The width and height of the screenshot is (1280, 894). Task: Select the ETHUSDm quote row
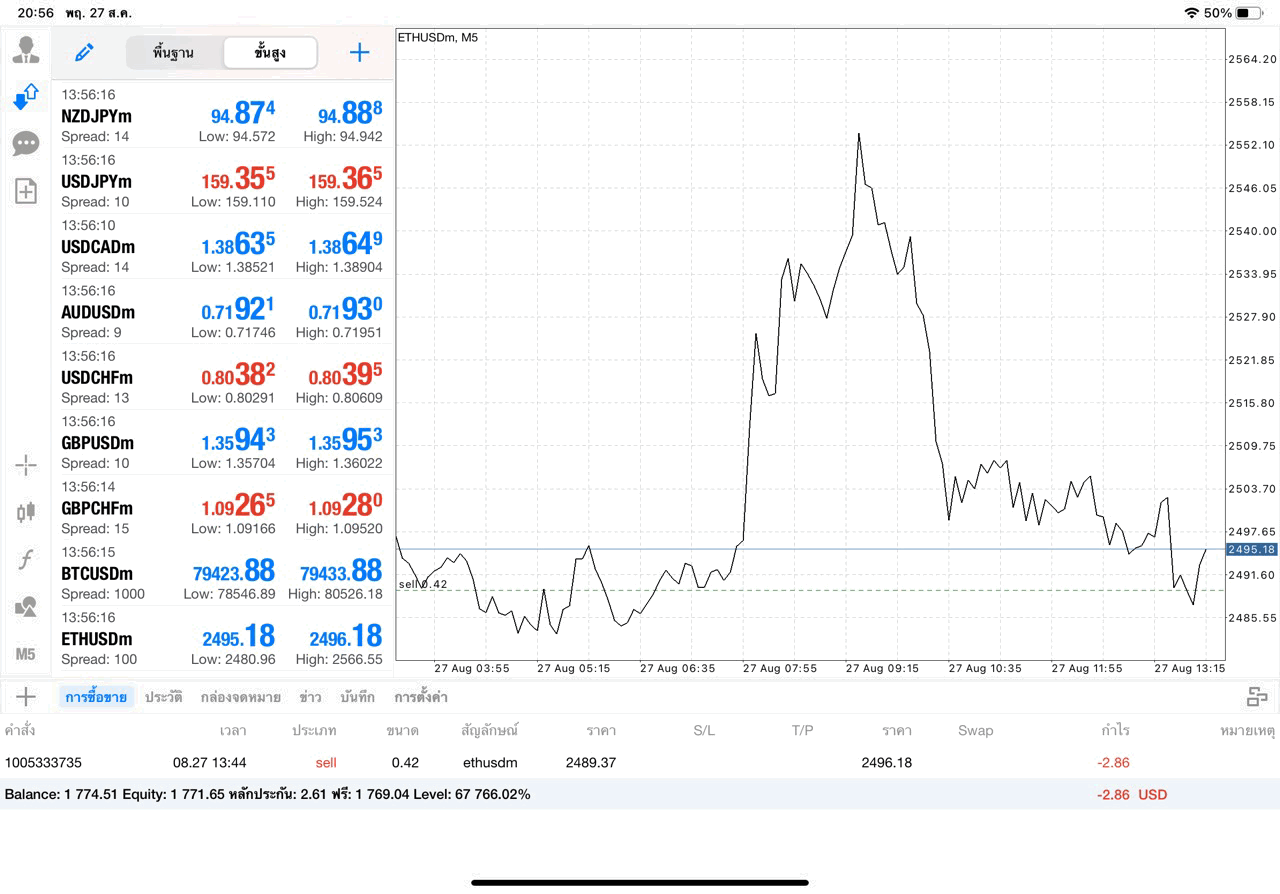(x=222, y=639)
